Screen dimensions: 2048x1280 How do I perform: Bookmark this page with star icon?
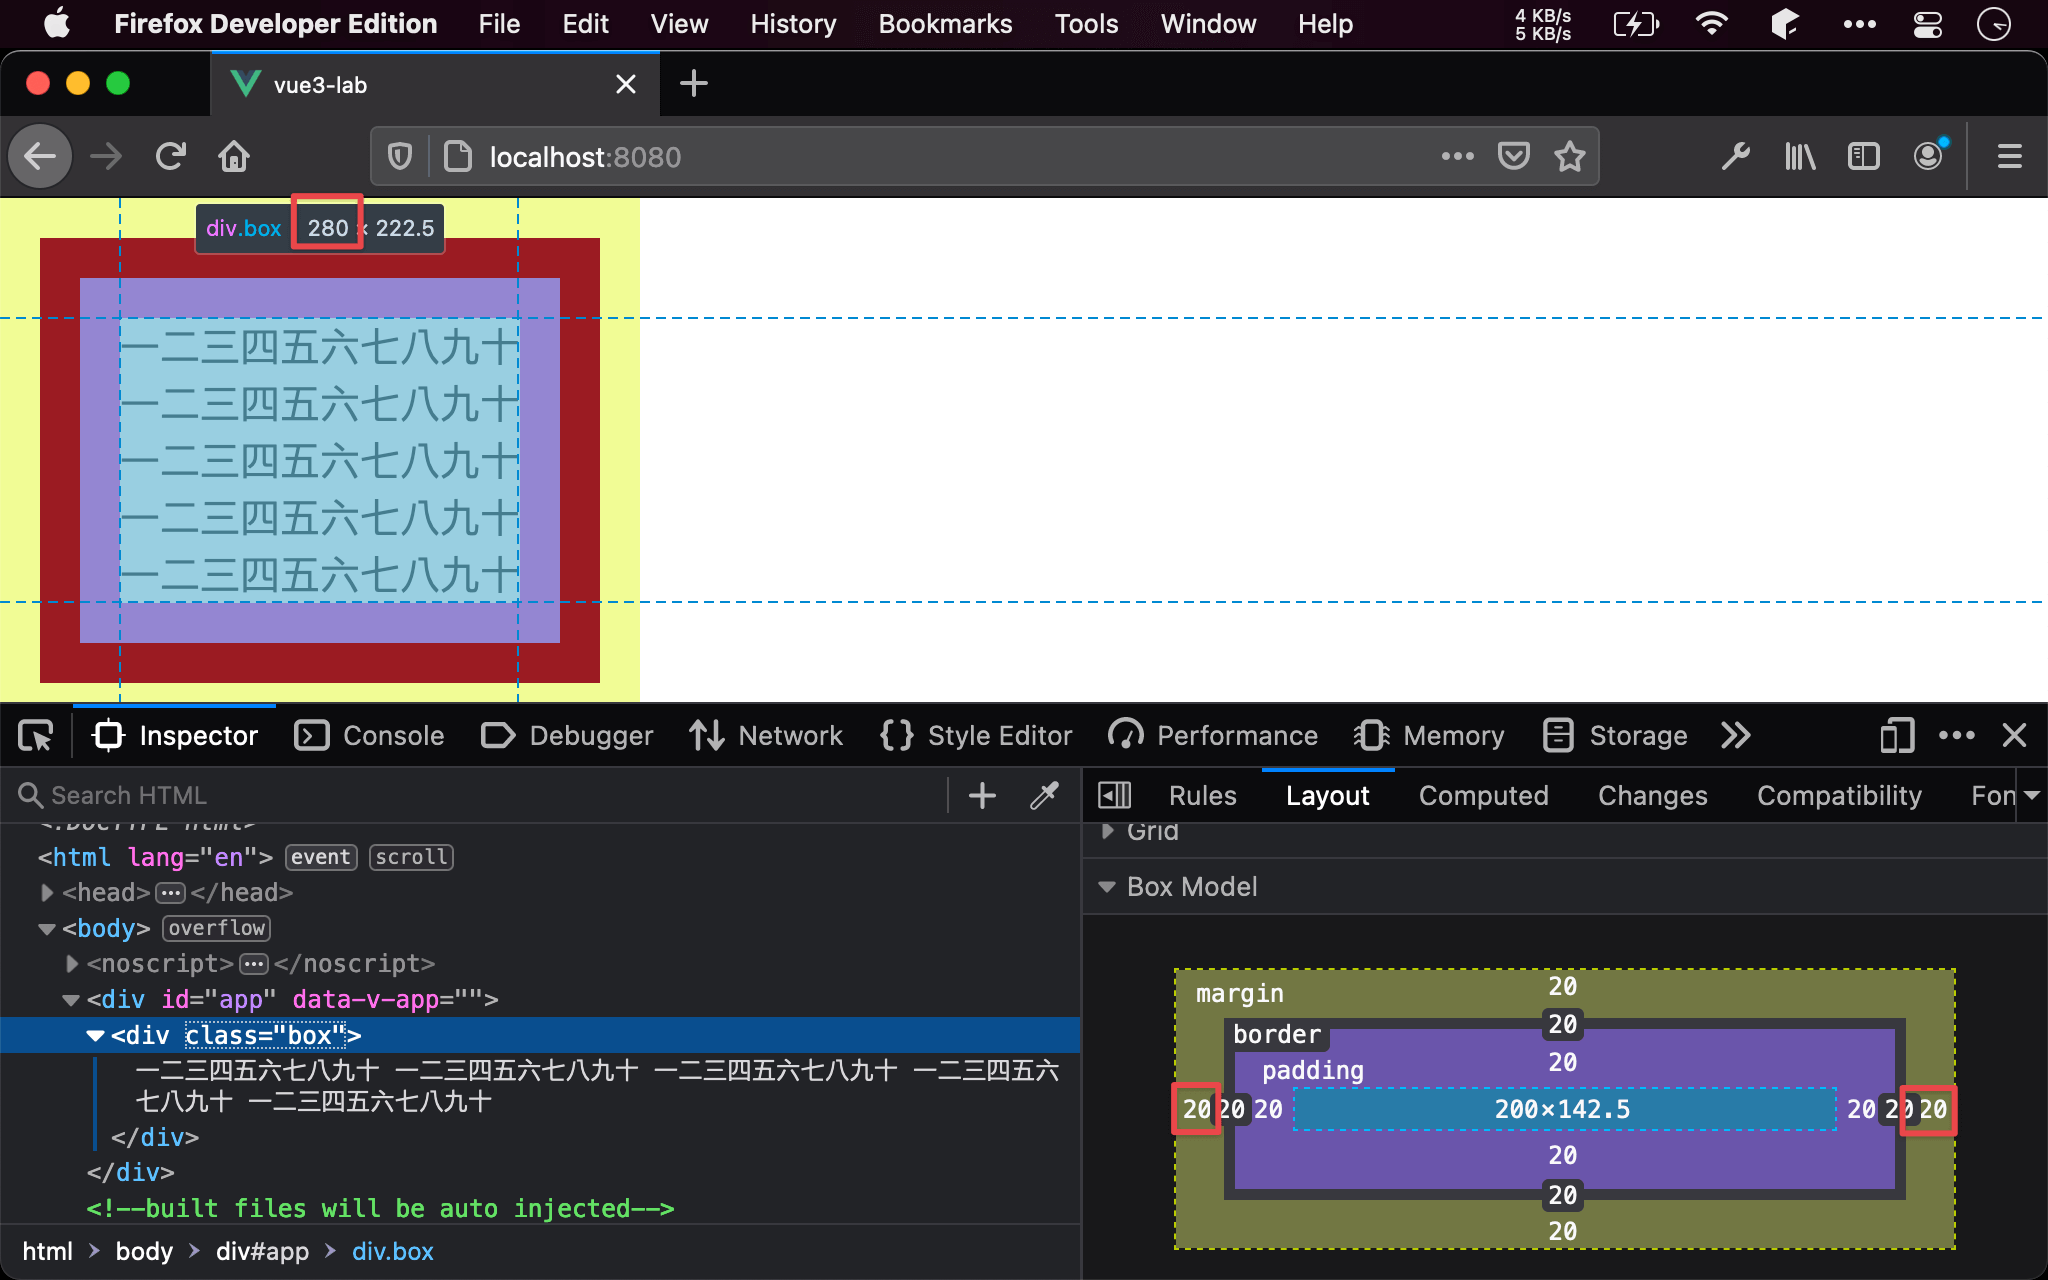pos(1570,157)
